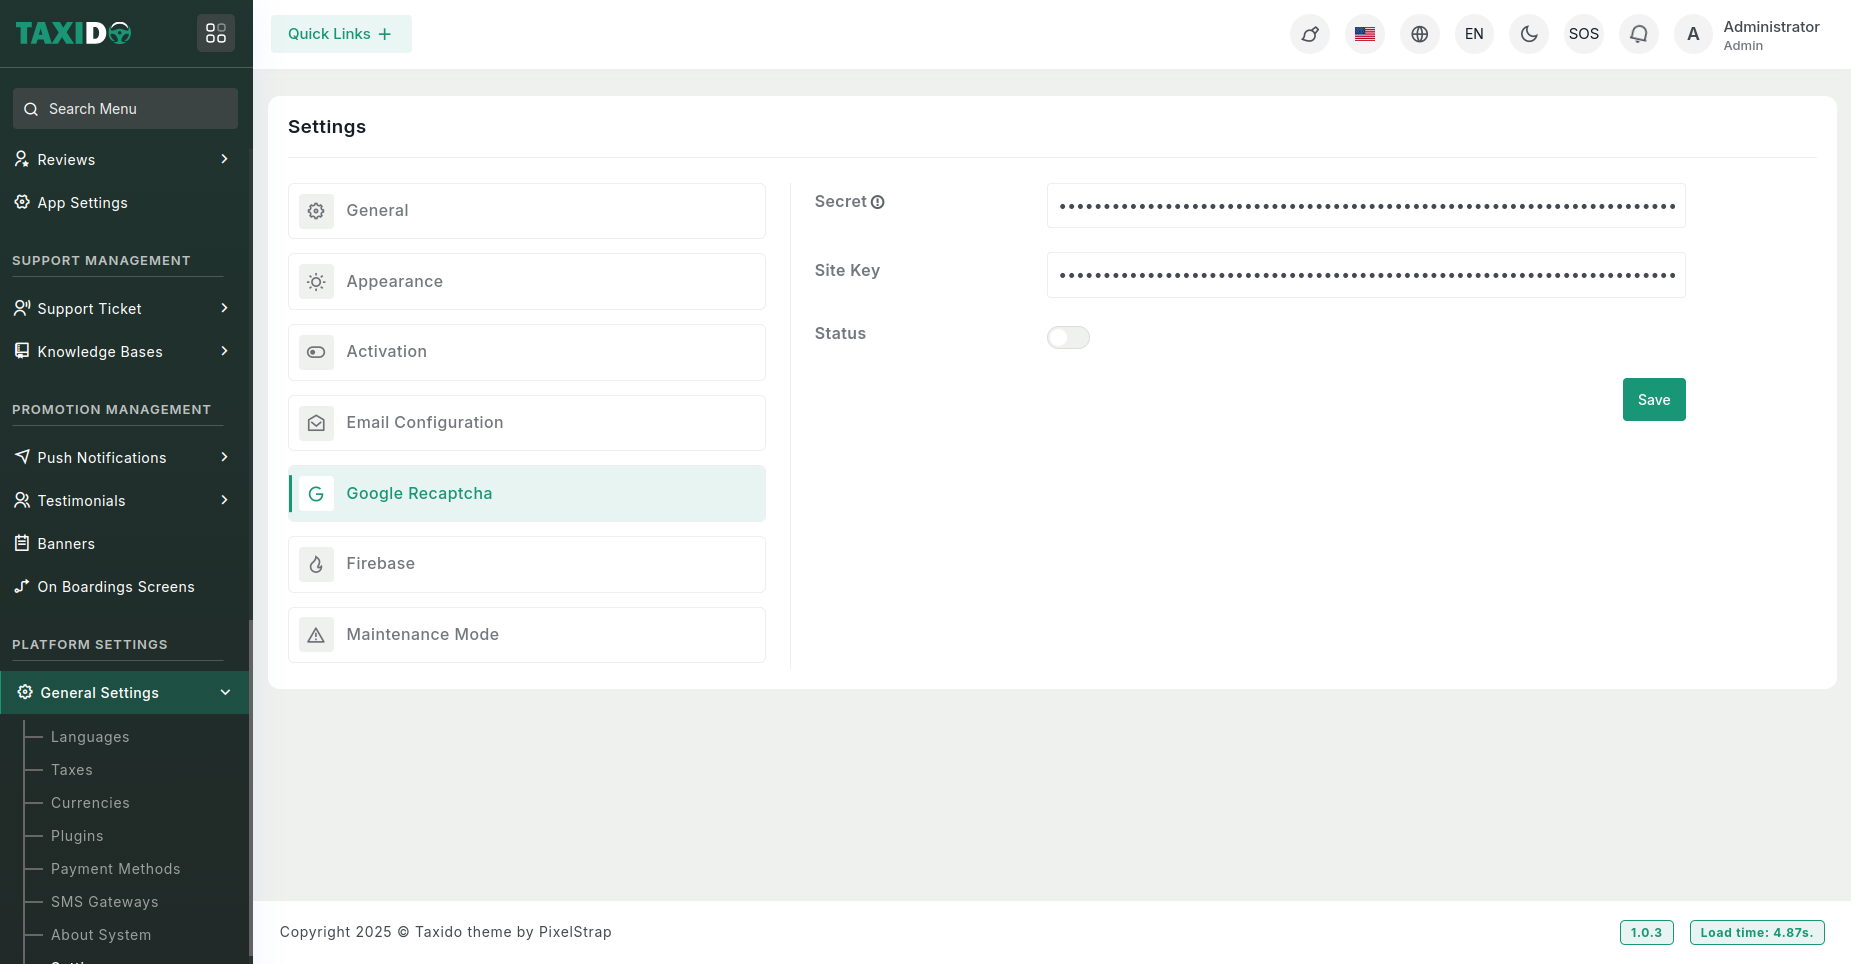The image size is (1851, 964).
Task: Select the Maintenance Mode tab
Action: pyautogui.click(x=526, y=635)
